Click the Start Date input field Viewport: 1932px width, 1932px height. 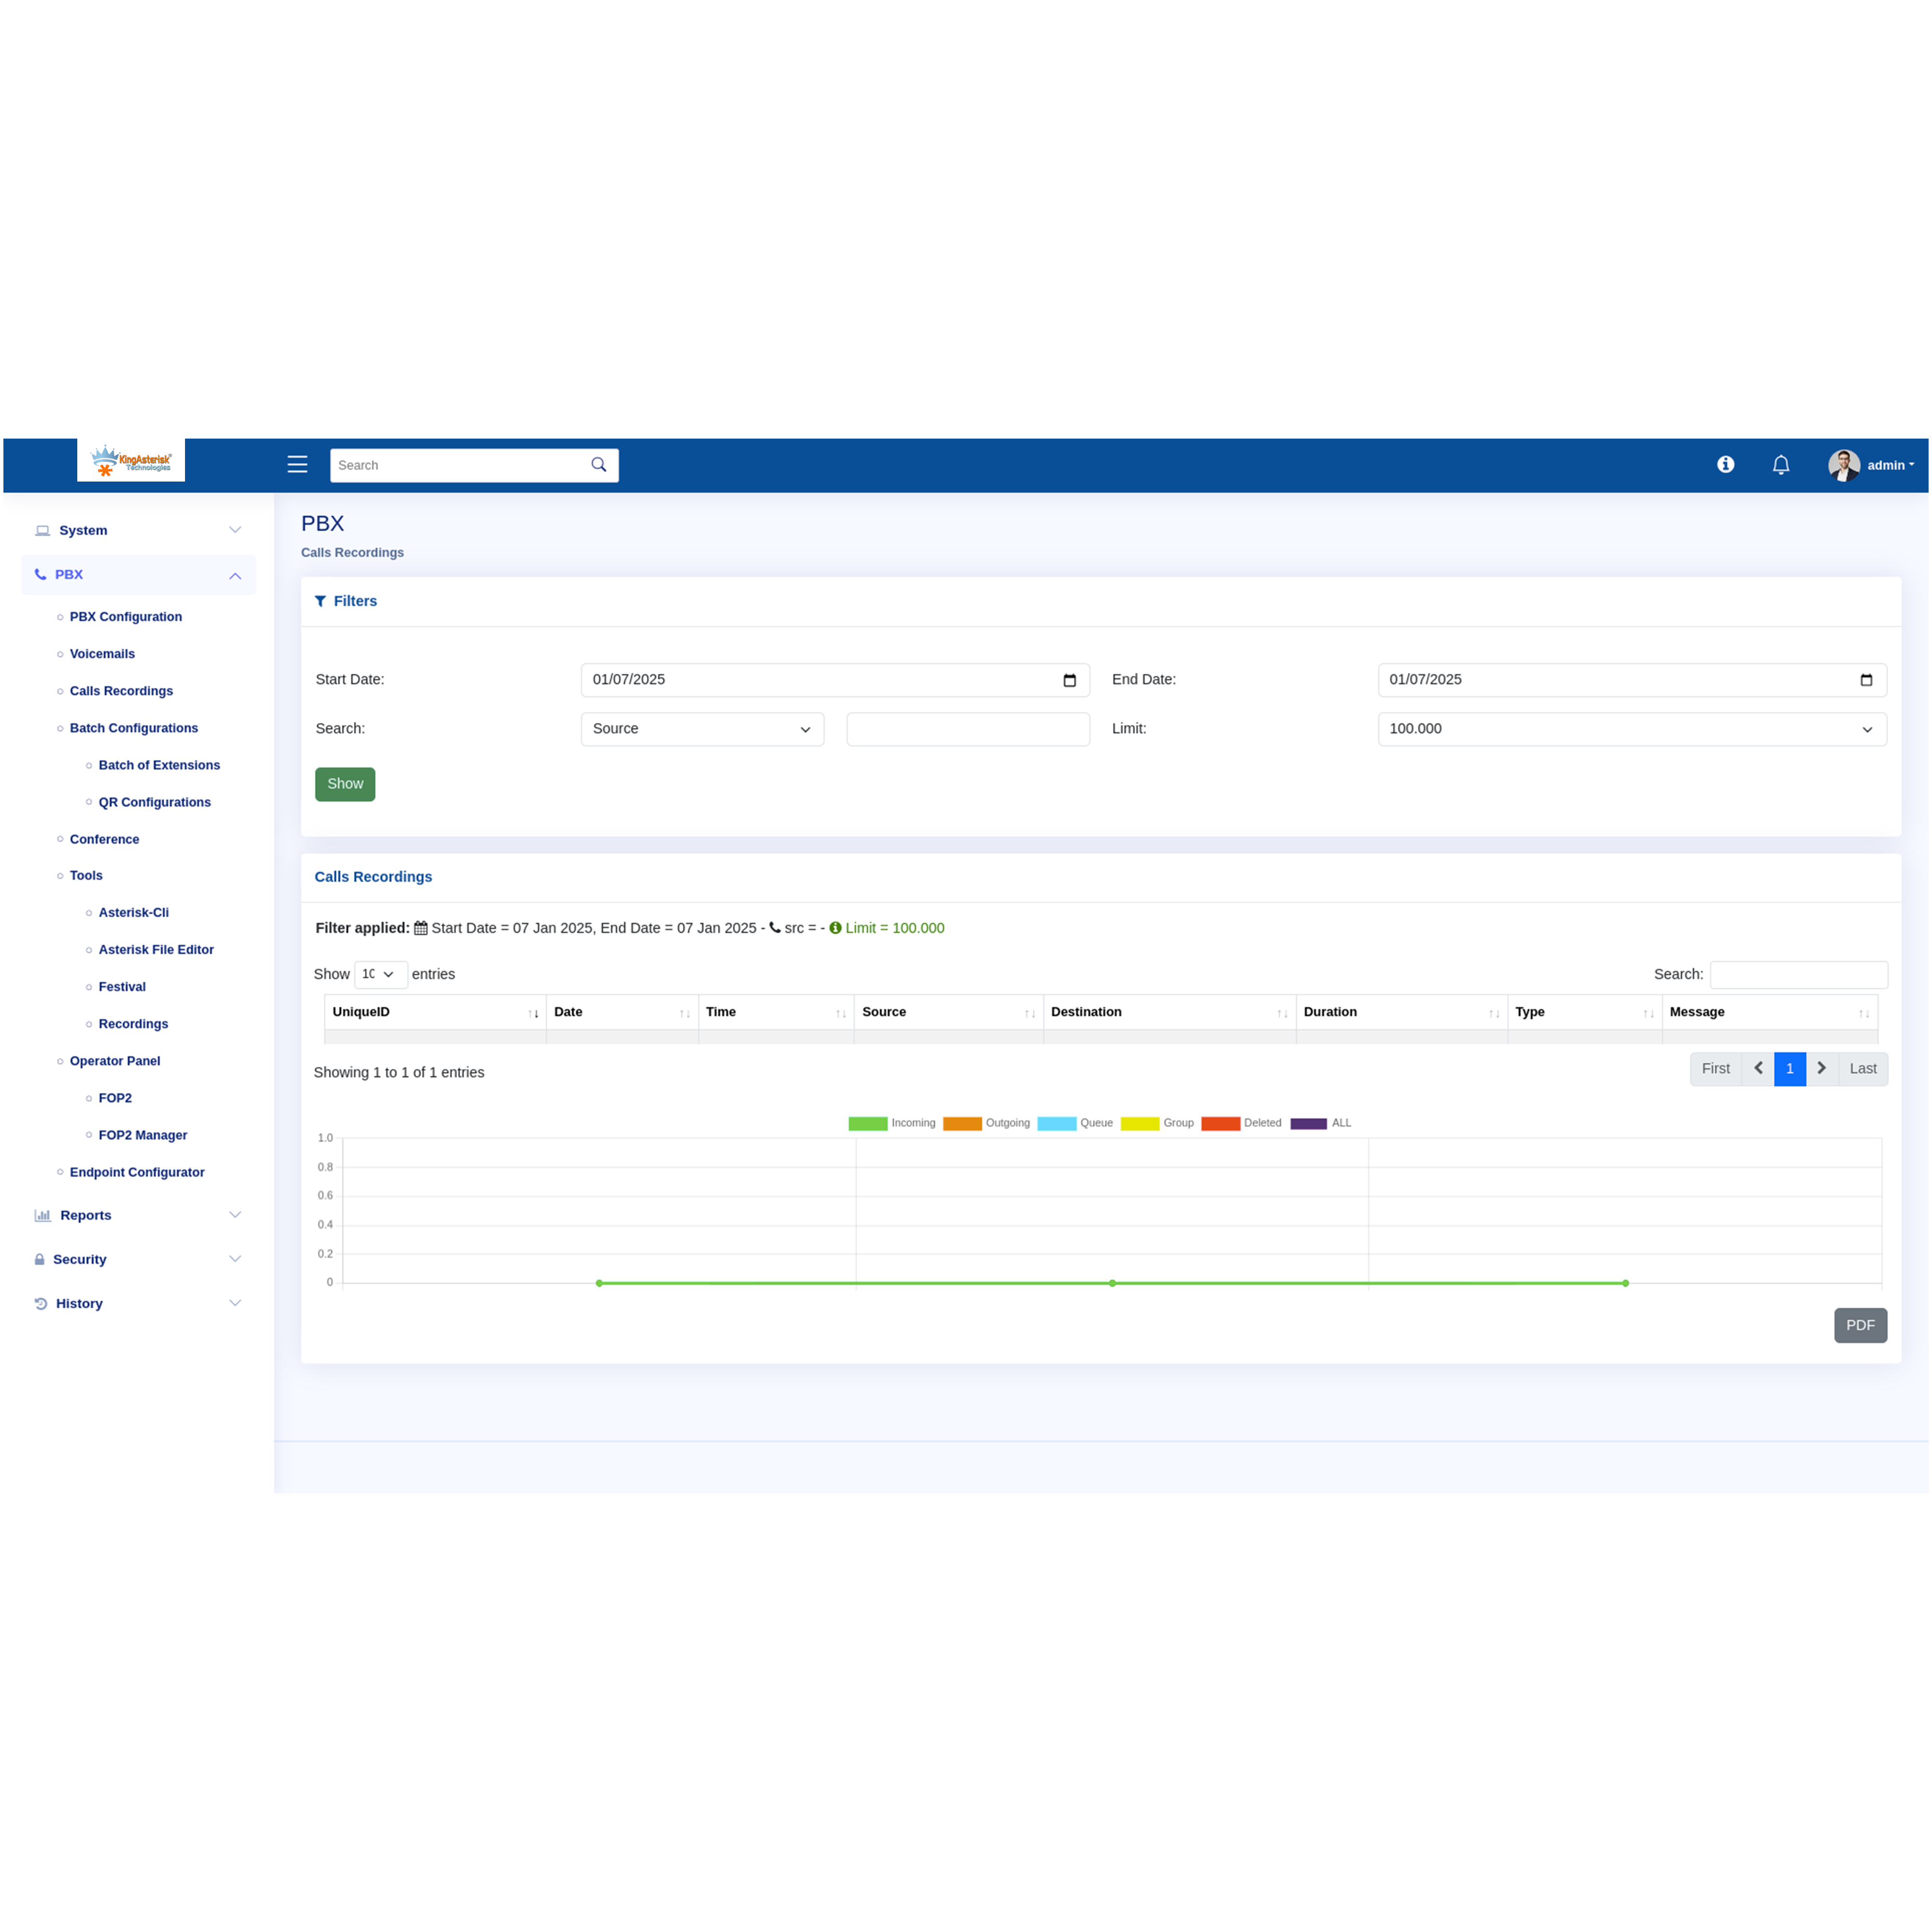[835, 680]
